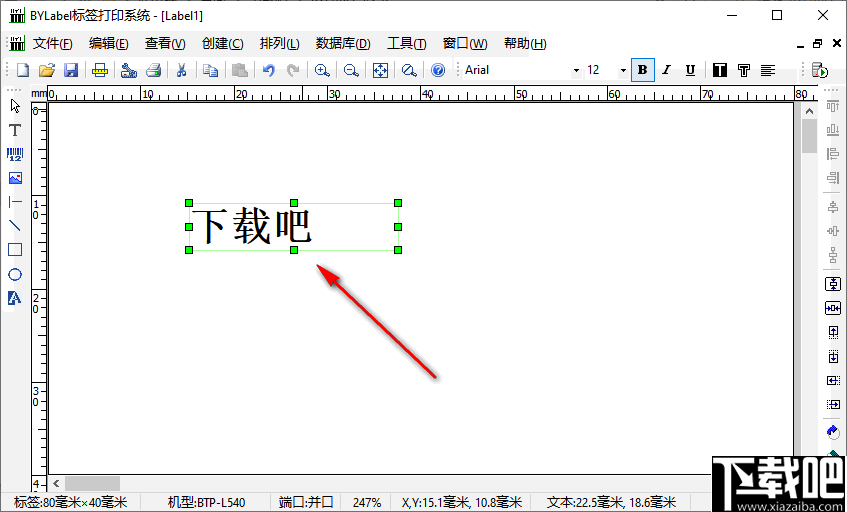Undo the last action
This screenshot has height=512, width=847.
(x=268, y=70)
